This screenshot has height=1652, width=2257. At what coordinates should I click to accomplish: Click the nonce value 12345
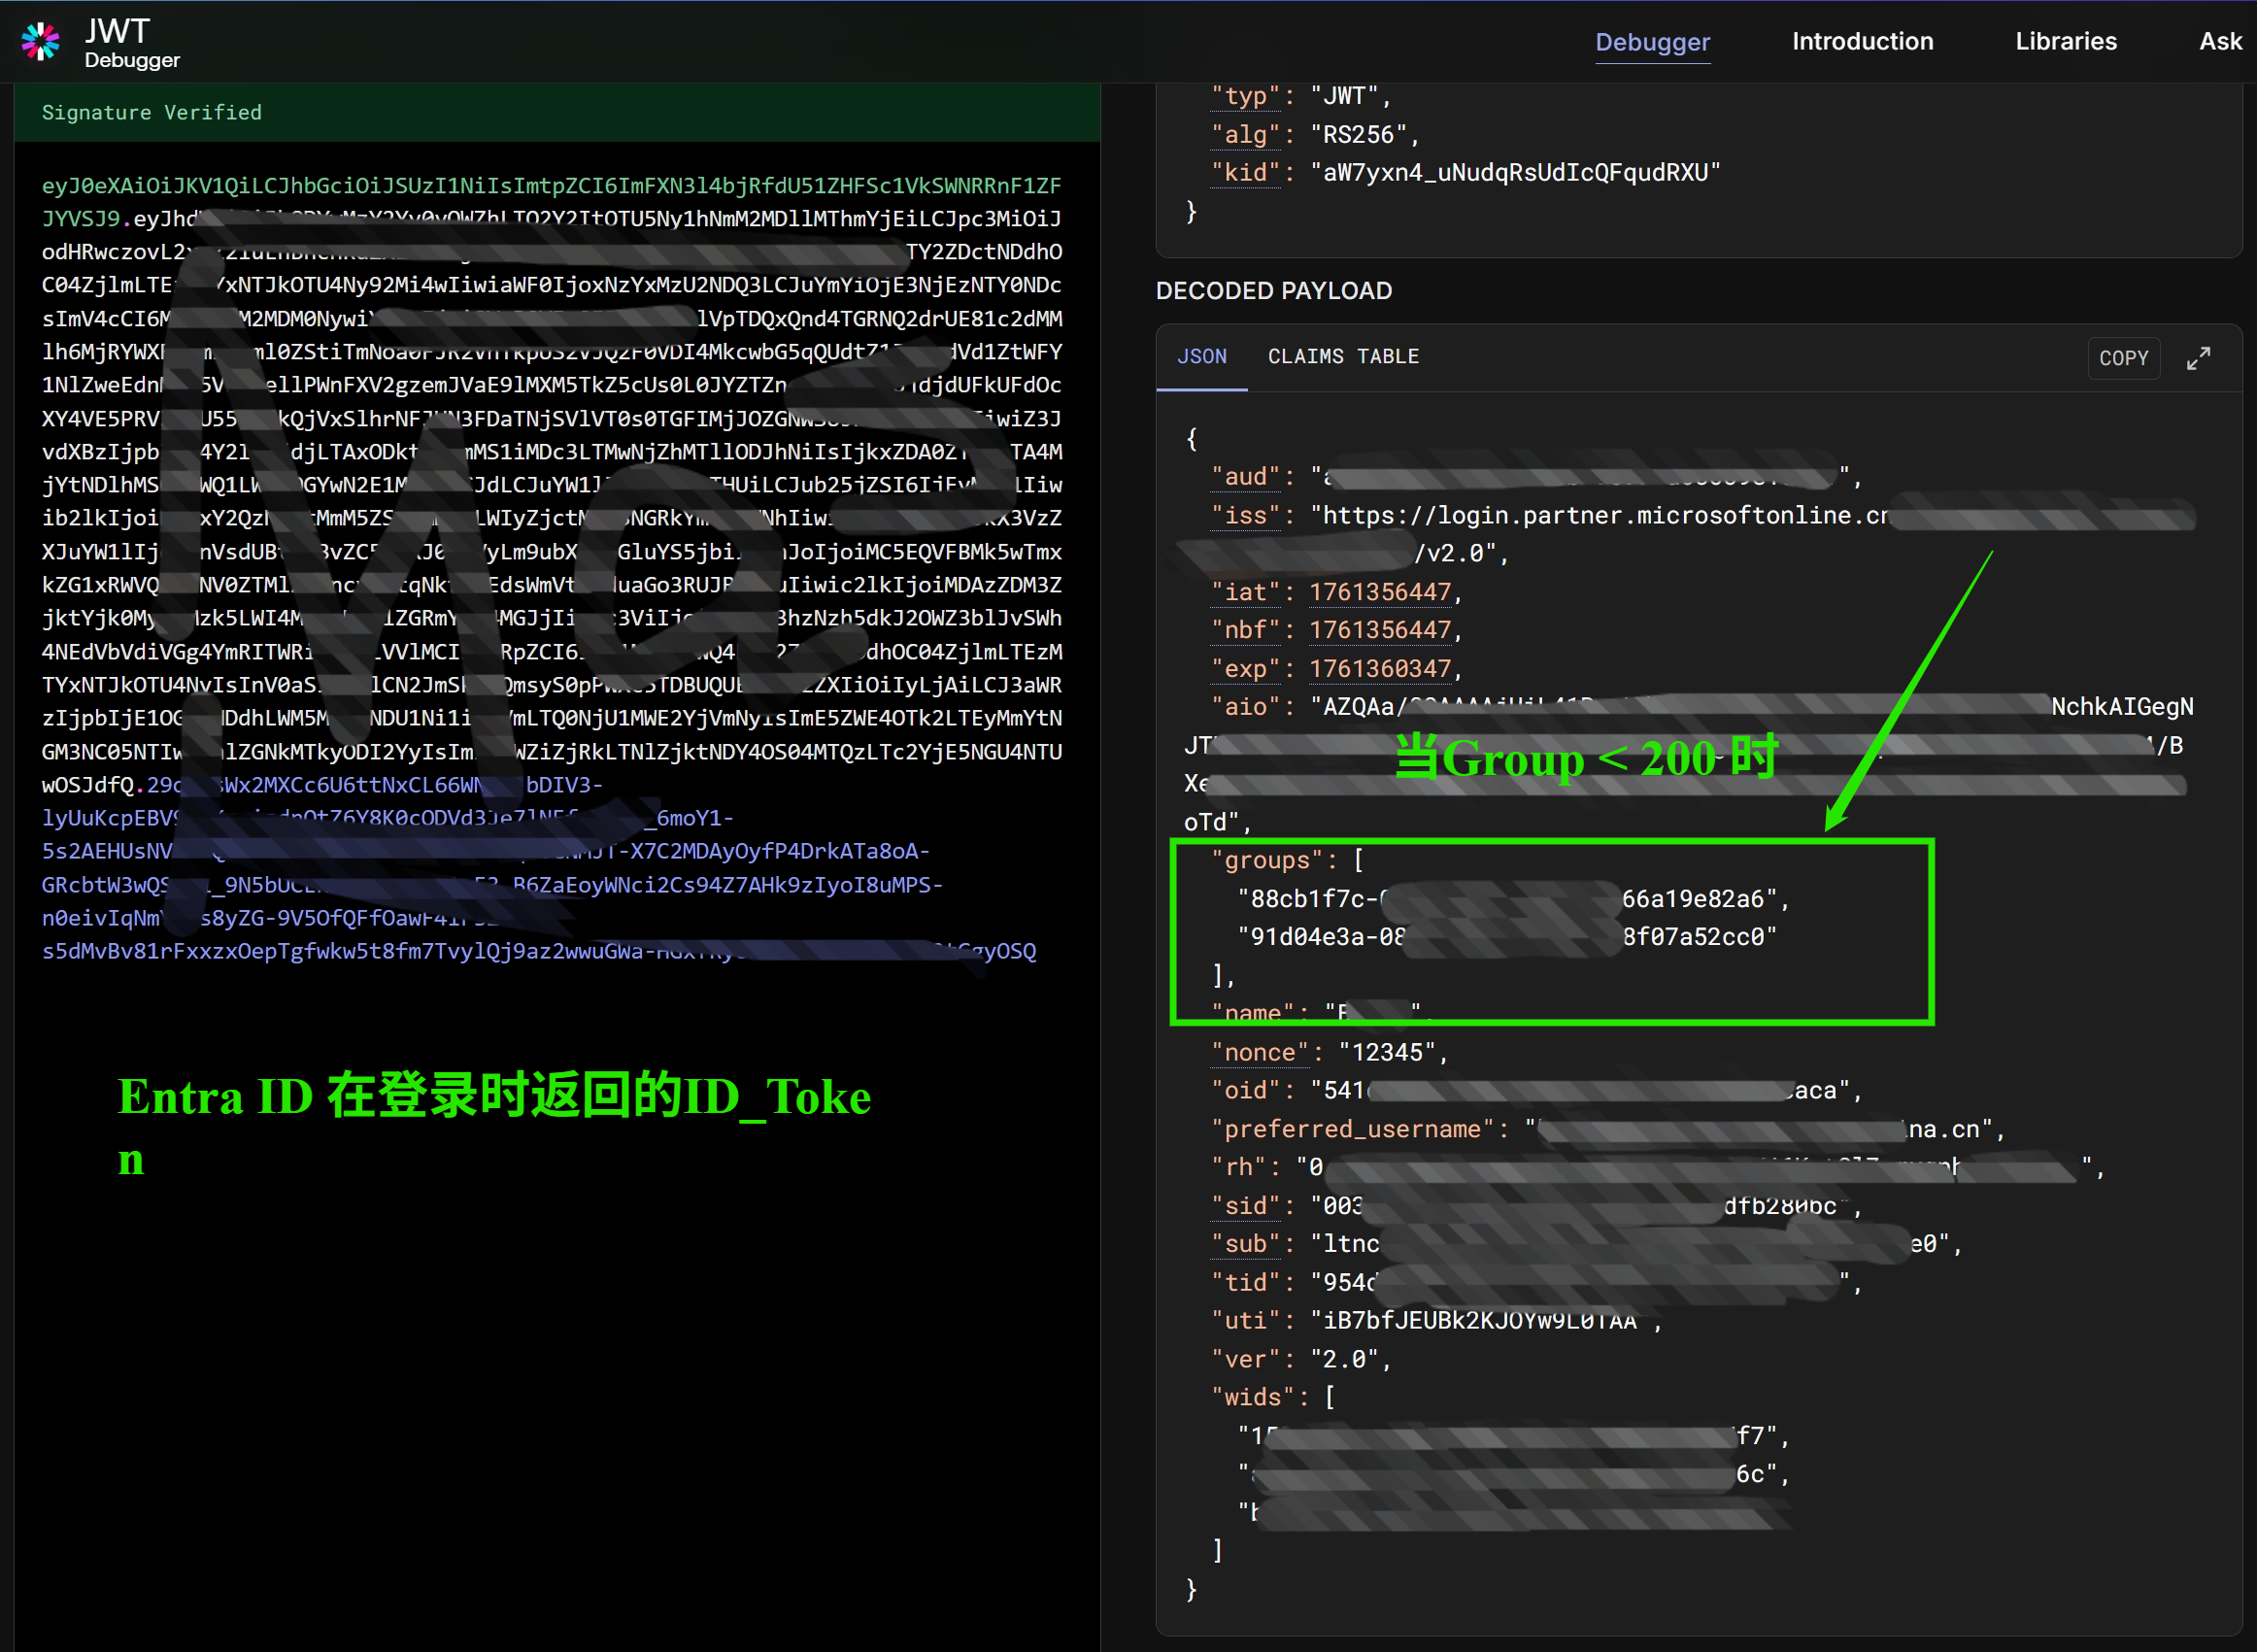(x=1386, y=1052)
